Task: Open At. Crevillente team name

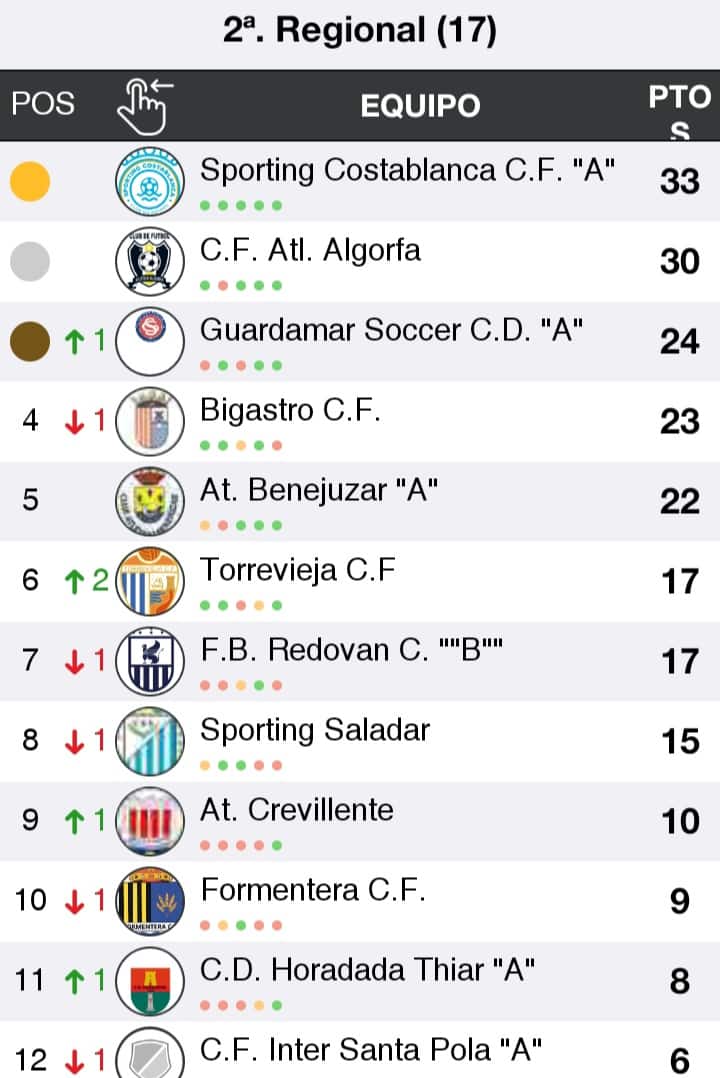Action: click(x=296, y=810)
